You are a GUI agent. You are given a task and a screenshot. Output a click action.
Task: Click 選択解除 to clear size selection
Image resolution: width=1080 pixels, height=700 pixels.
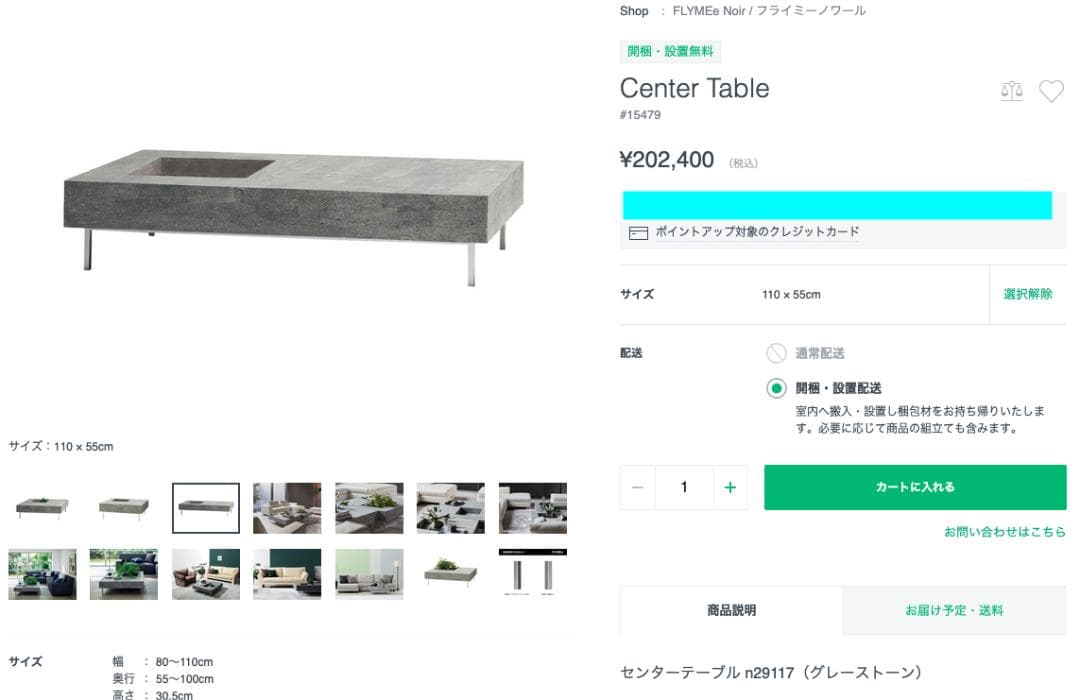coord(1028,294)
